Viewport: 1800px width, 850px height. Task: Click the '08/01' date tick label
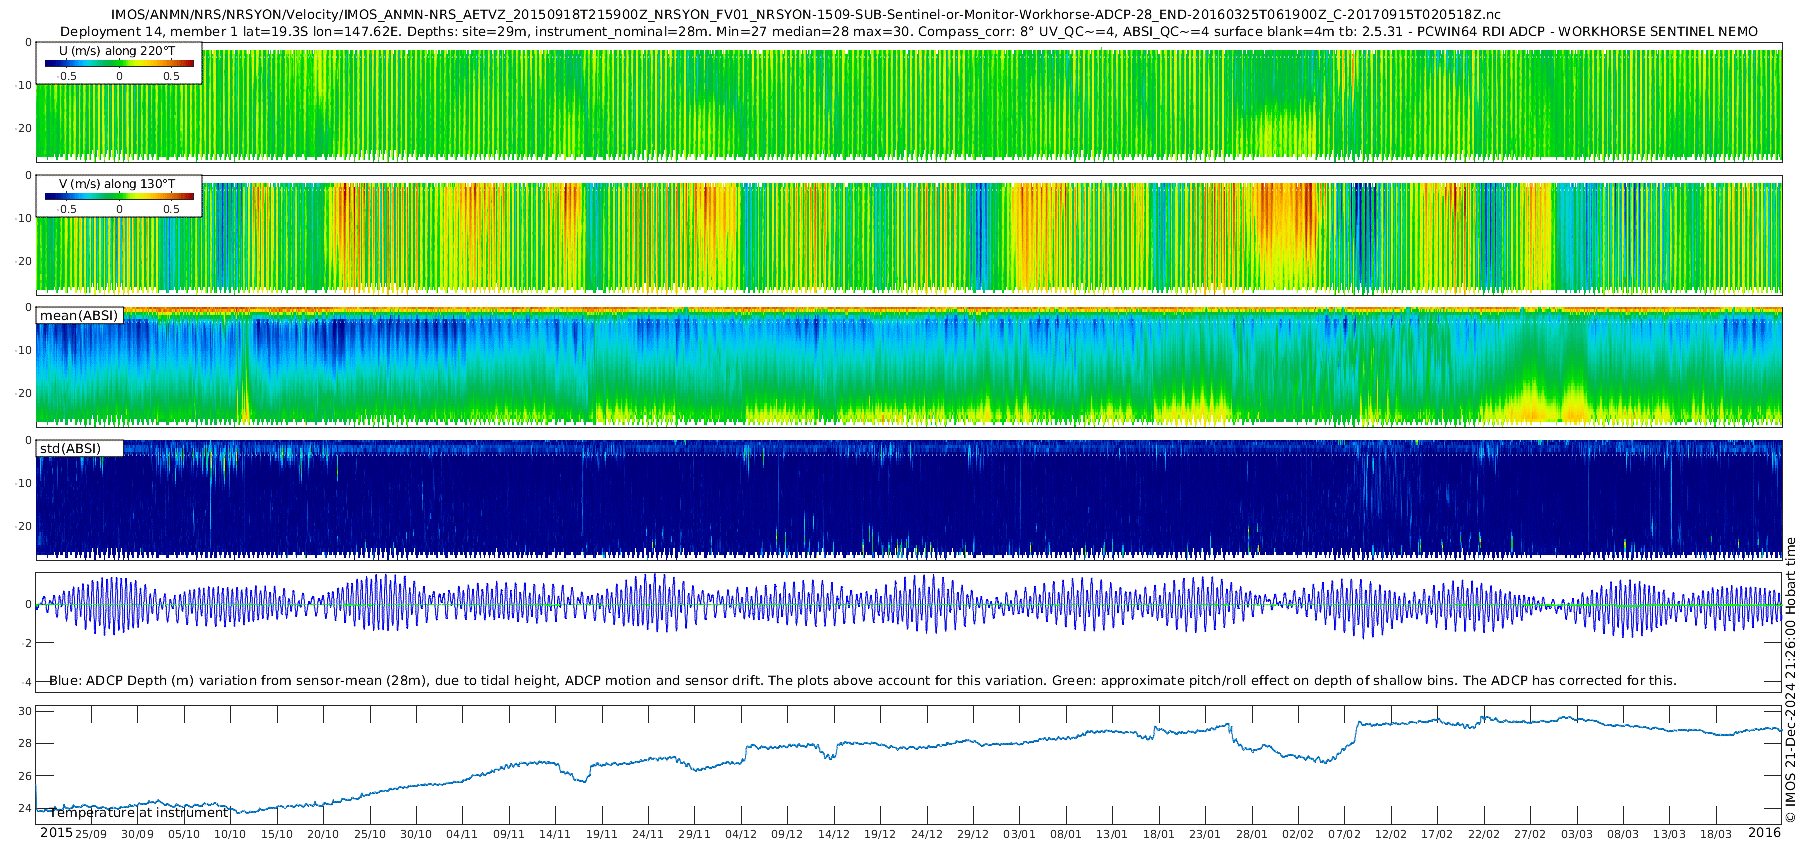point(1066,834)
